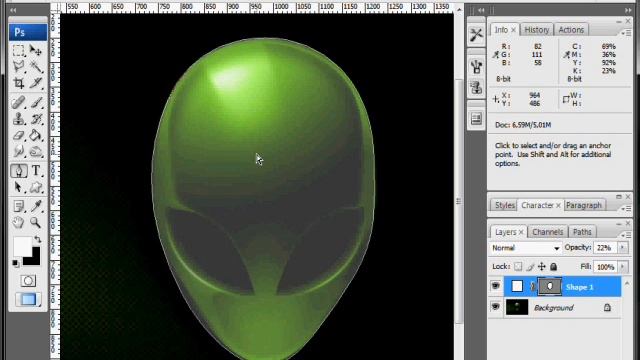This screenshot has width=640, height=360.
Task: Select the Zoom magnifier tool
Action: [36, 222]
